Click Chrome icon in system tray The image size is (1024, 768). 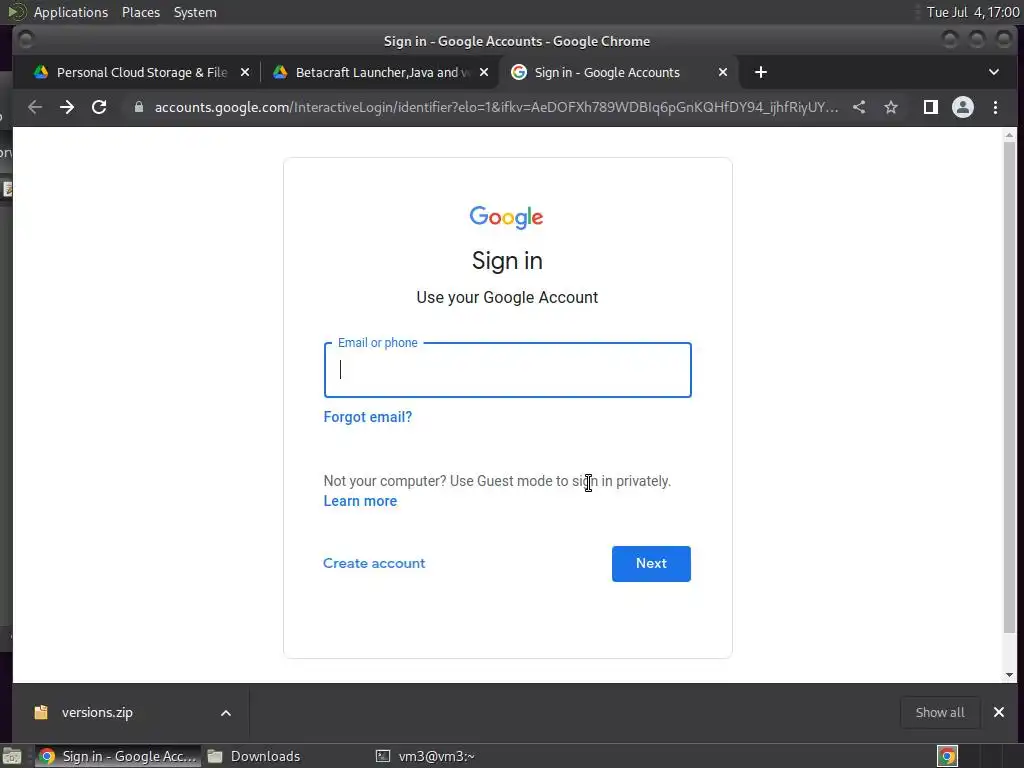tap(947, 756)
